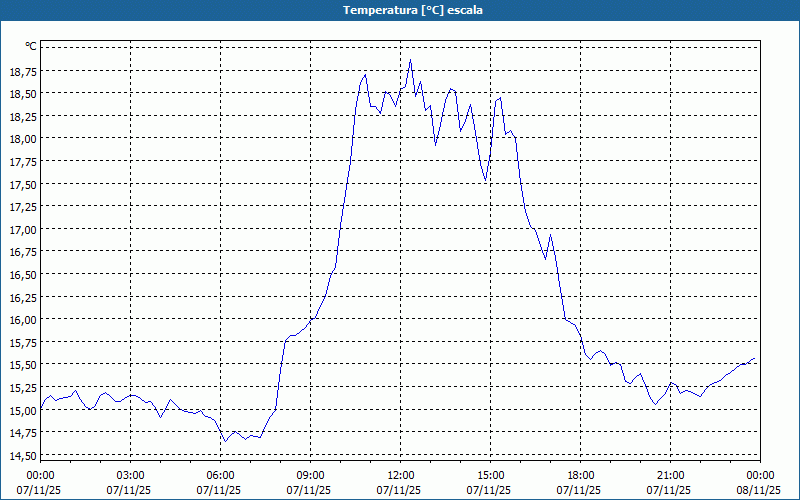The height and width of the screenshot is (500, 800).
Task: Select the 18,50 temperature axis label
Action: pos(23,94)
